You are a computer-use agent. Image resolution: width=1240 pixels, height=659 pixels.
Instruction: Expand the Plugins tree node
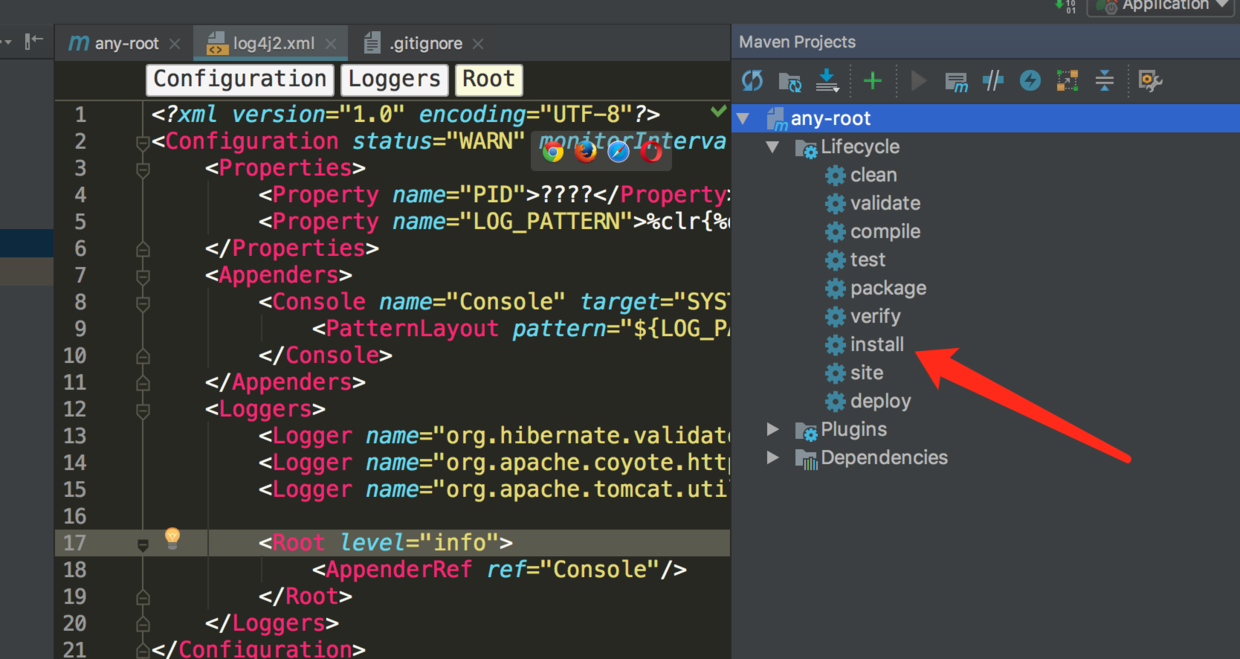(x=773, y=429)
